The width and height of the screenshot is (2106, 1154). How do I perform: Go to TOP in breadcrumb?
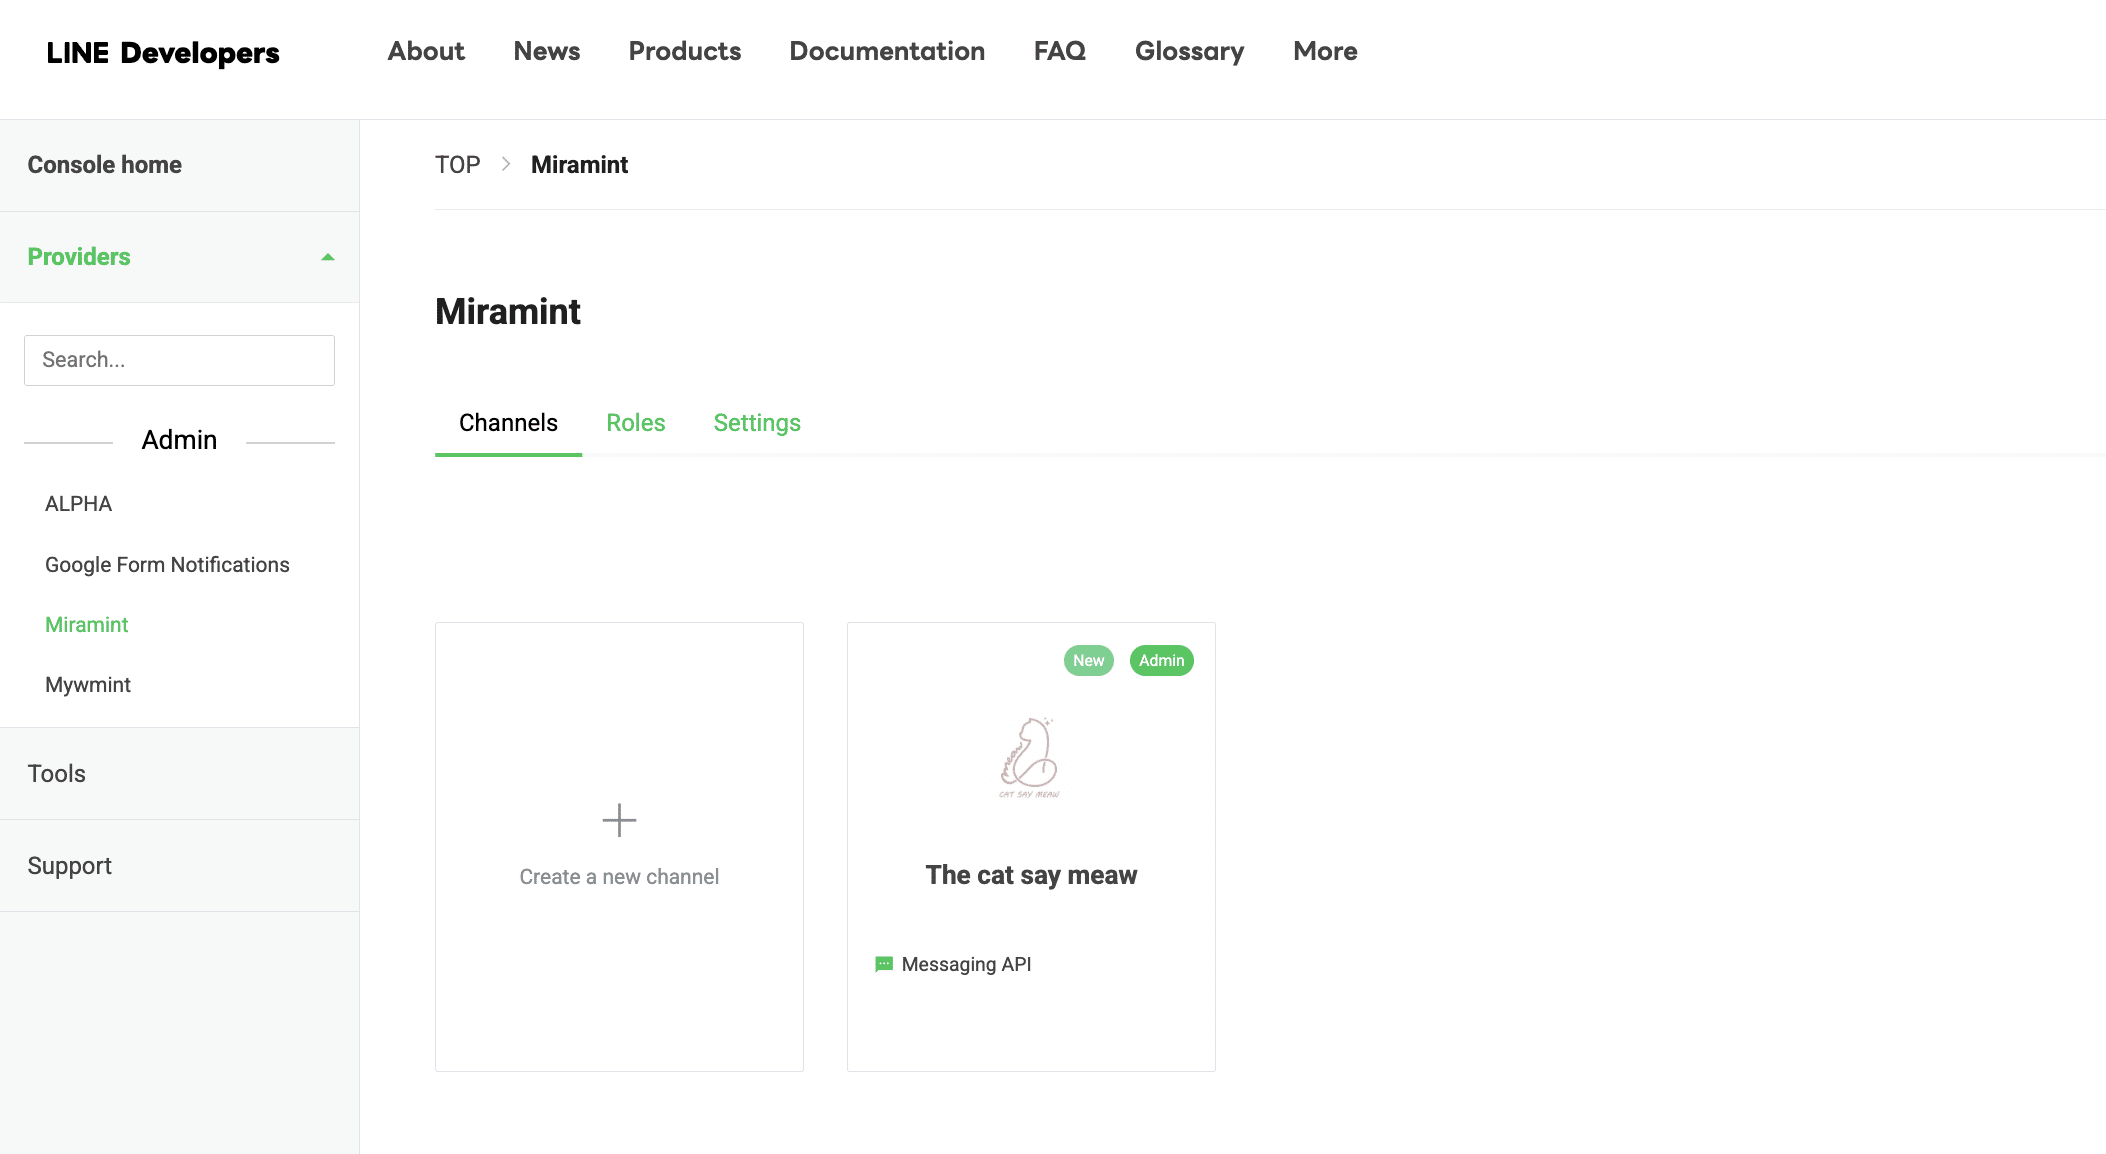point(457,165)
